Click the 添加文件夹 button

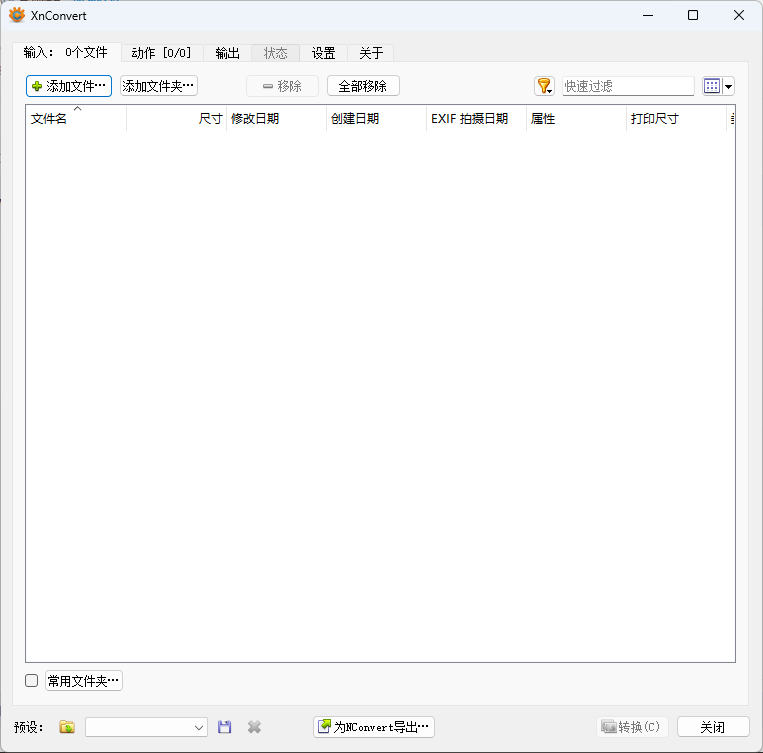159,86
